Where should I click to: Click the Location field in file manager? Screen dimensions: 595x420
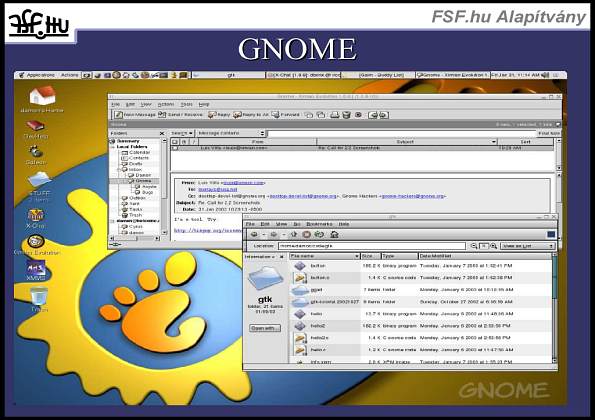coord(371,246)
